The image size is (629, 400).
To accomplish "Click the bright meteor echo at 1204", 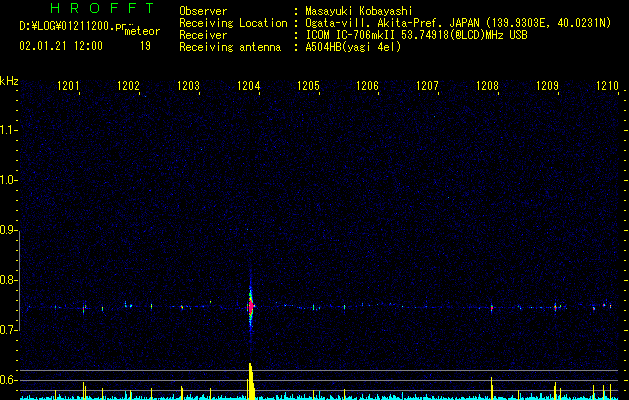I will pos(251,306).
